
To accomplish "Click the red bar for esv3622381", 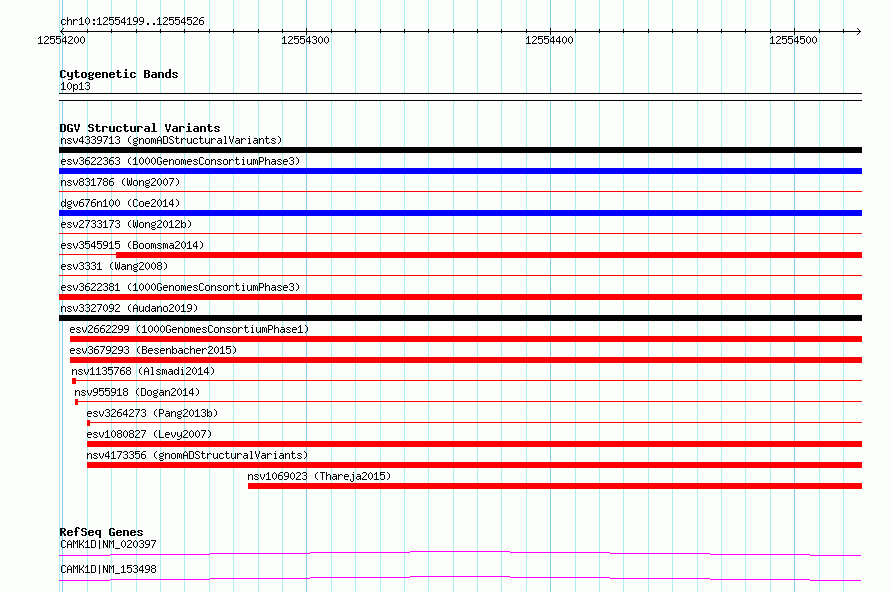I will pos(460,297).
